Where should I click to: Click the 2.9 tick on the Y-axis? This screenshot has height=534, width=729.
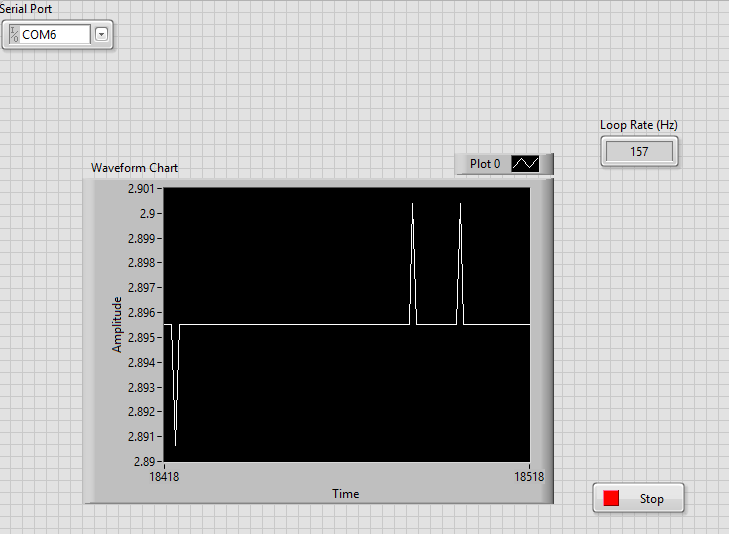pos(148,214)
